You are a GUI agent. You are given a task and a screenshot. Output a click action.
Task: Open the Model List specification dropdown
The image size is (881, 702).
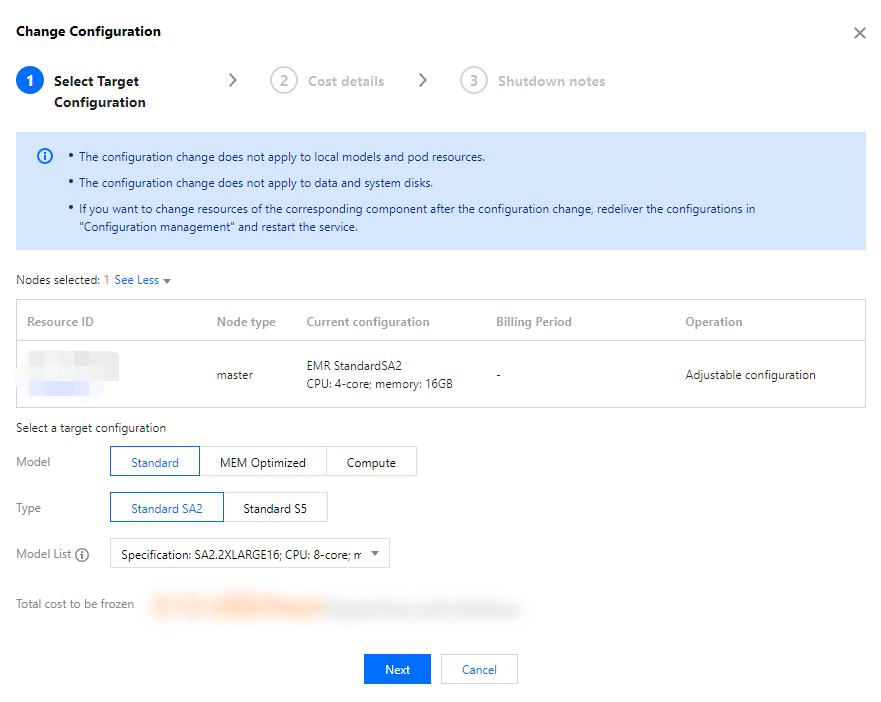(x=249, y=554)
